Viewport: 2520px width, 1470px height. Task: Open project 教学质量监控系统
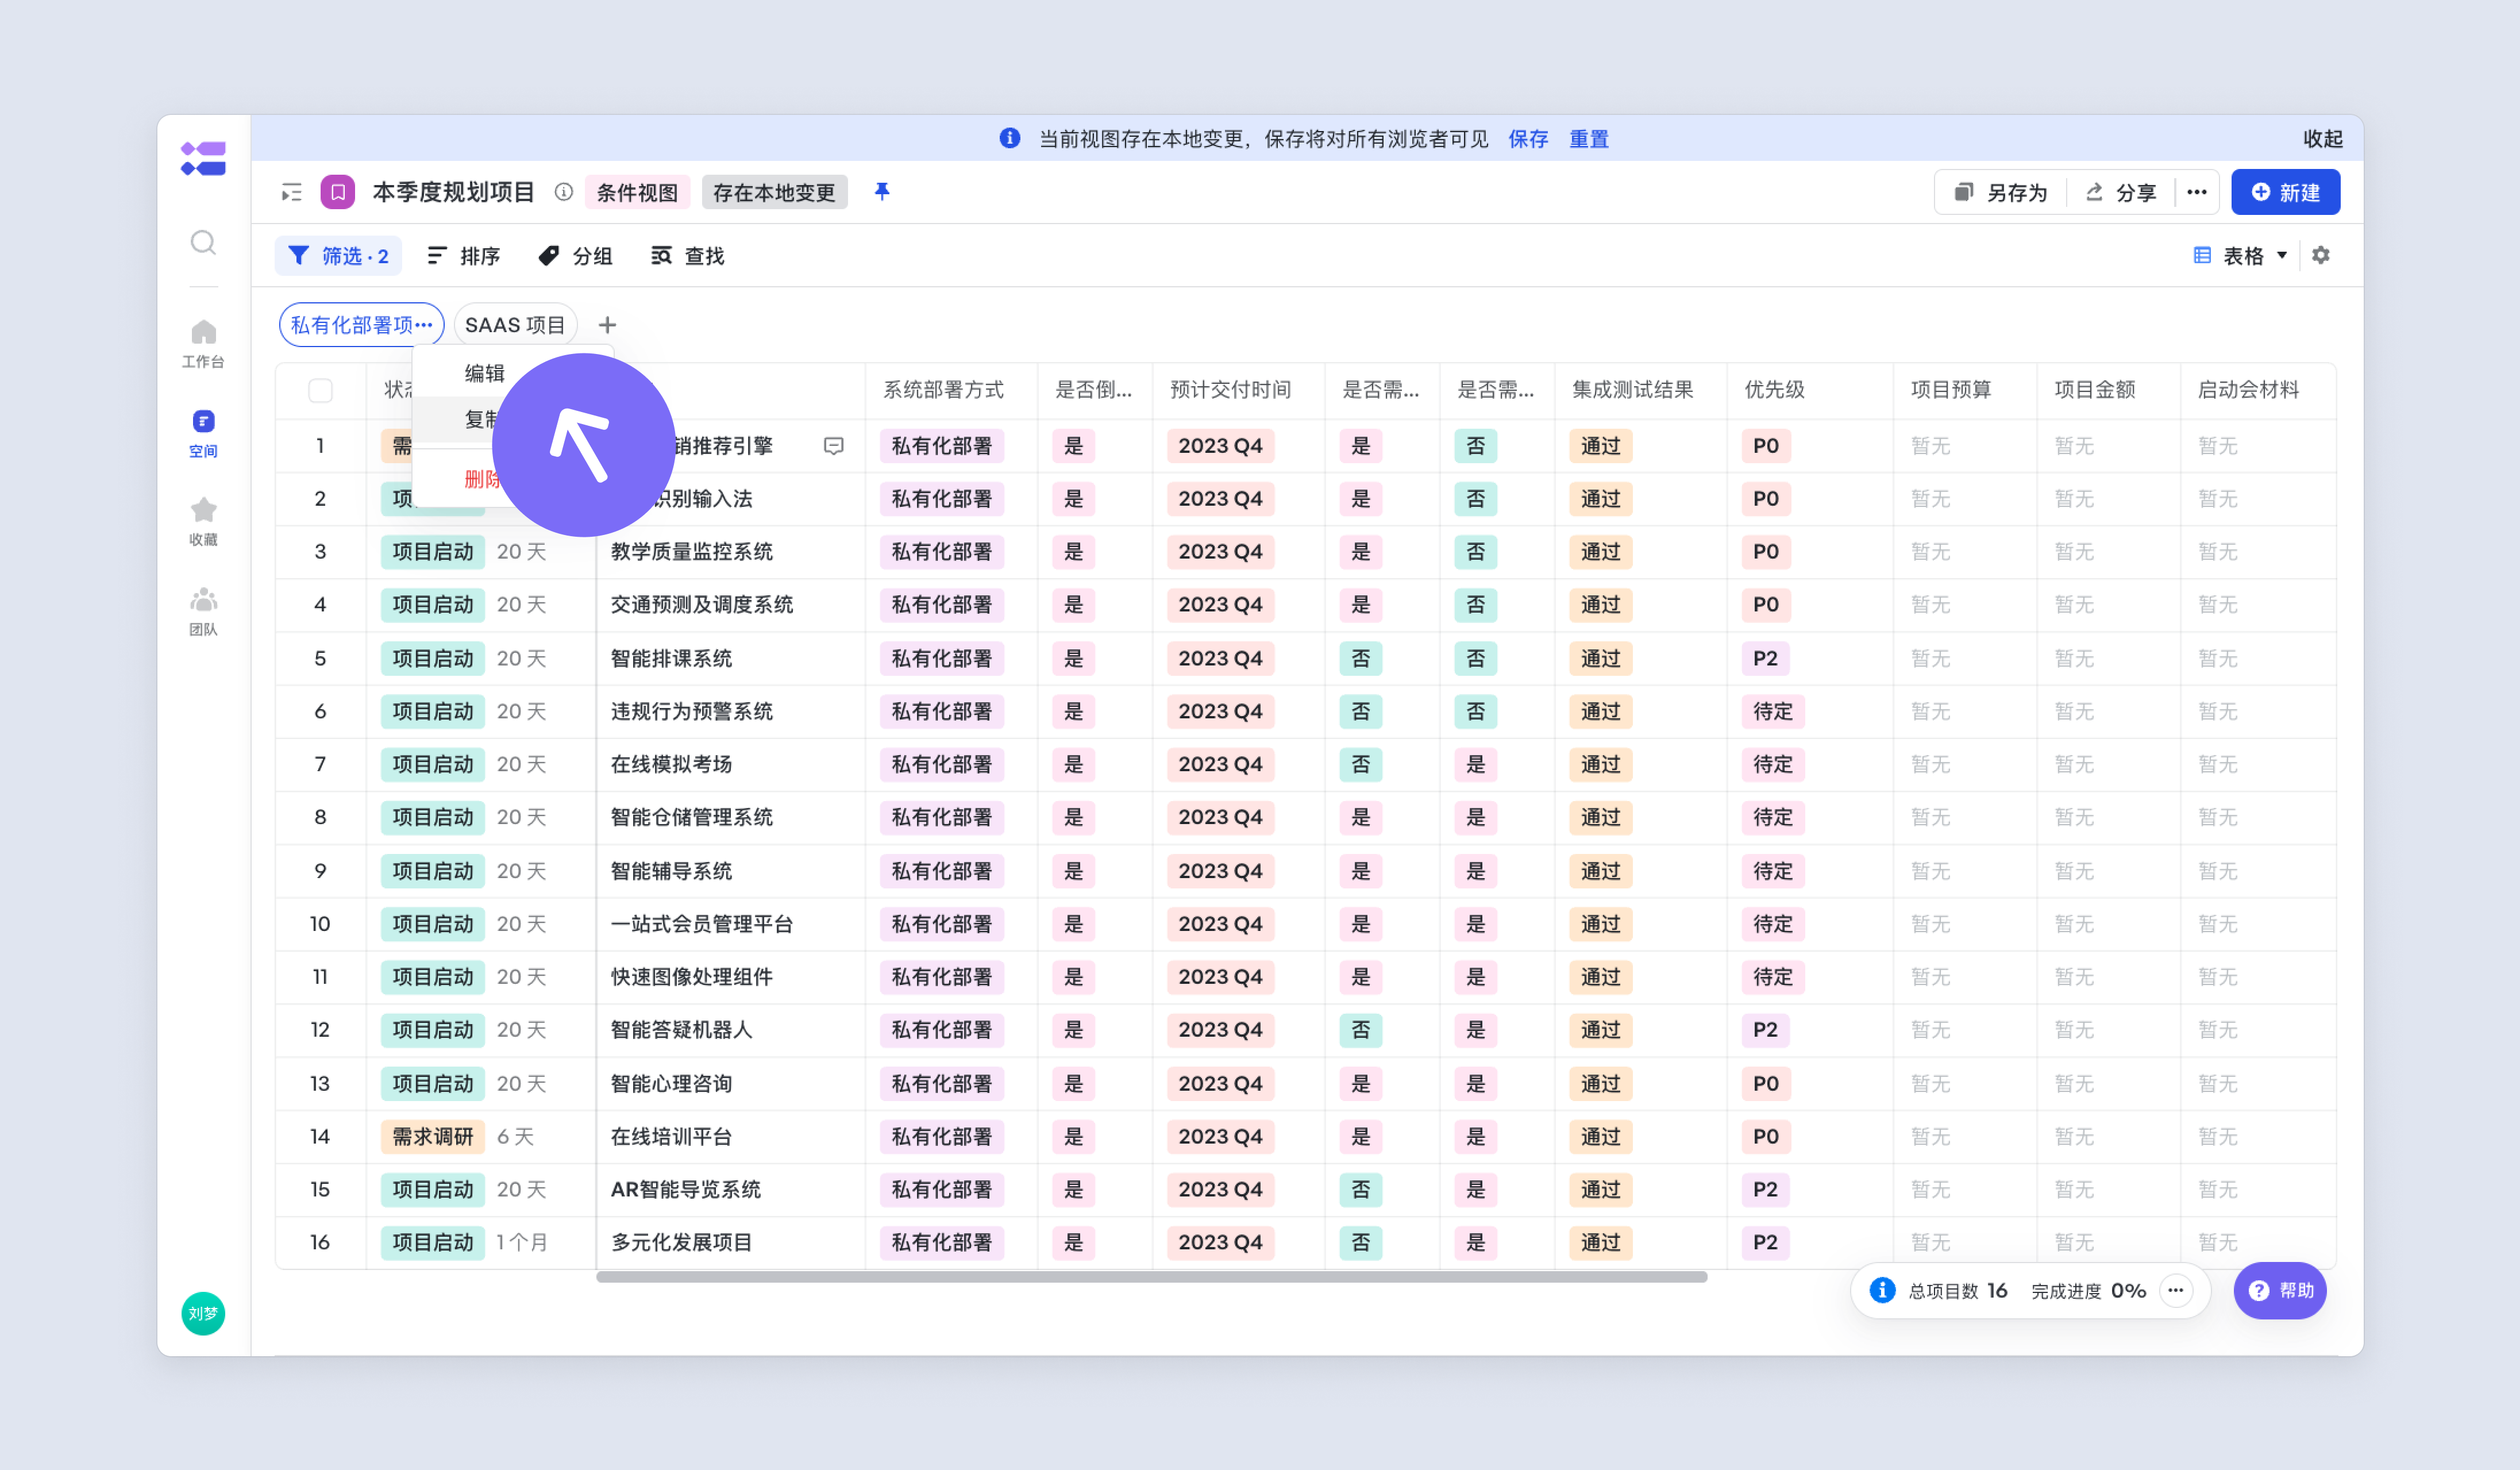691,552
